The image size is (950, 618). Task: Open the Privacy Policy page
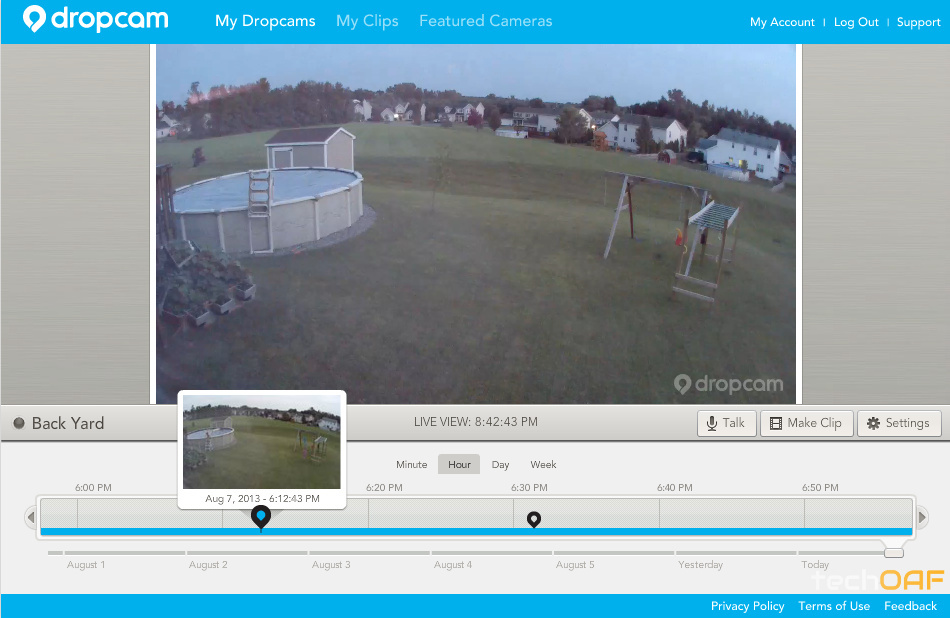point(747,605)
